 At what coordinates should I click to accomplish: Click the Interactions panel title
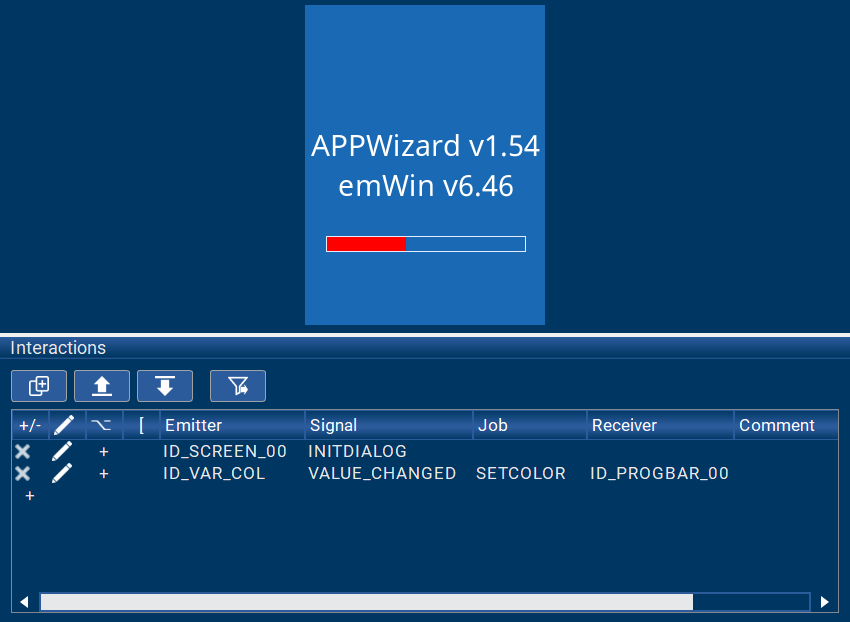pyautogui.click(x=58, y=348)
